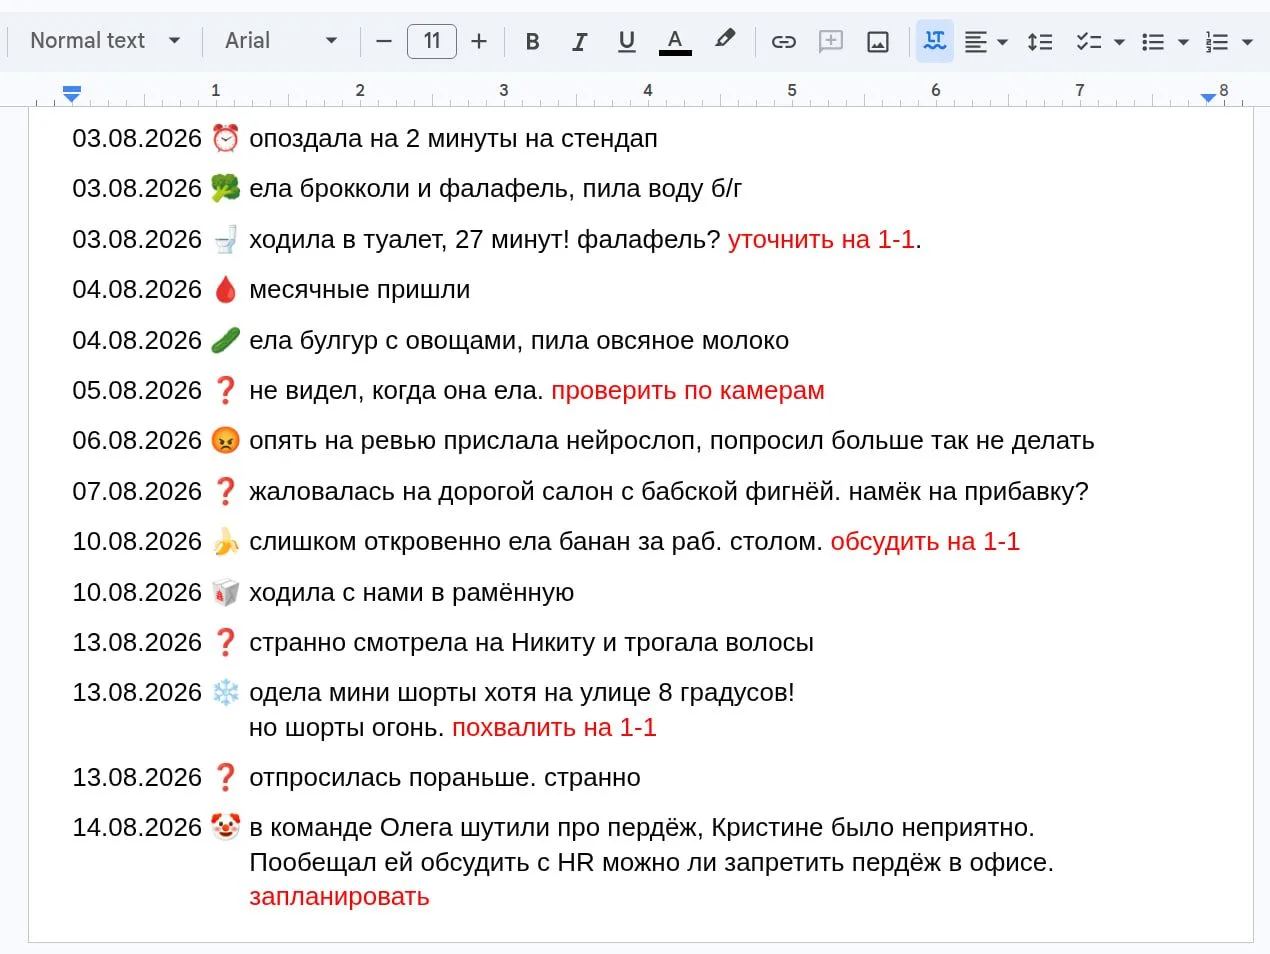Click left indent marker on ruler
1270x954 pixels.
[x=71, y=93]
